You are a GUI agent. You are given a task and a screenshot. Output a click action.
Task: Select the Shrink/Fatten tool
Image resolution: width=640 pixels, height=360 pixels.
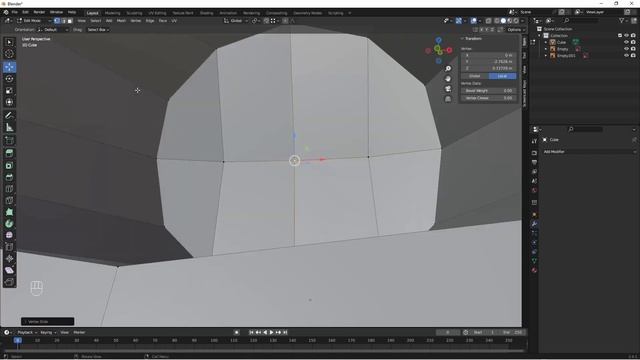point(9,259)
